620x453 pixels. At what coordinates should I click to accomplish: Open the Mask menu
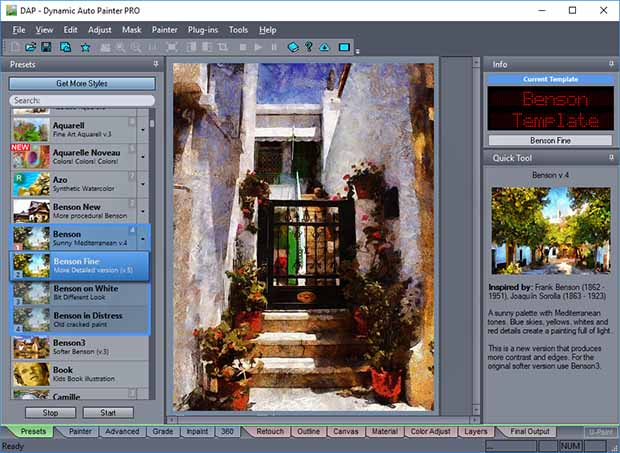pyautogui.click(x=132, y=30)
